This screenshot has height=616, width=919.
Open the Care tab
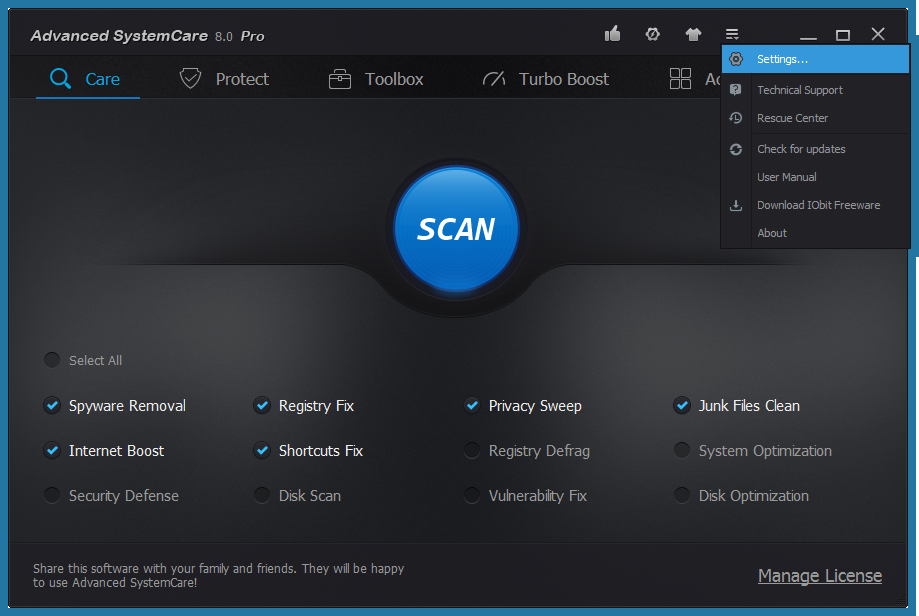coord(88,79)
